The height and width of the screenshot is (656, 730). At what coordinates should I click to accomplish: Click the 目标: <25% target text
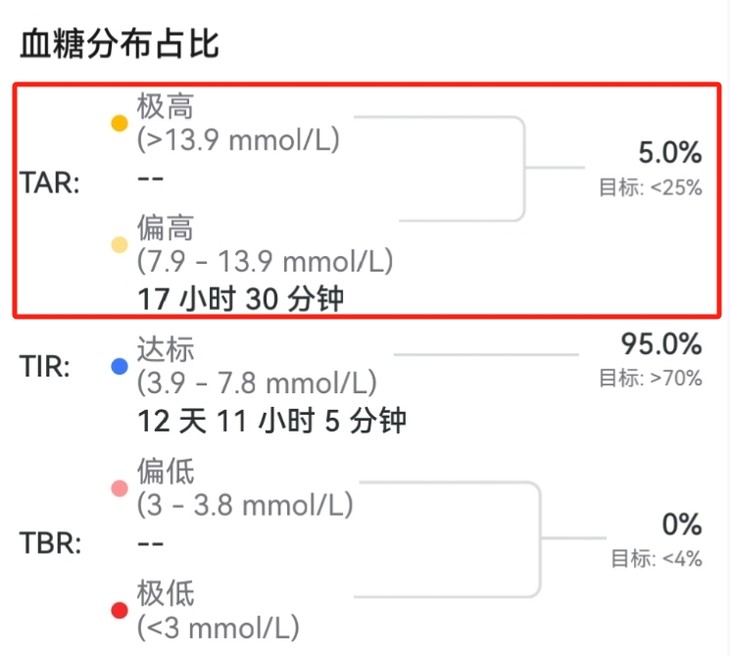650,187
